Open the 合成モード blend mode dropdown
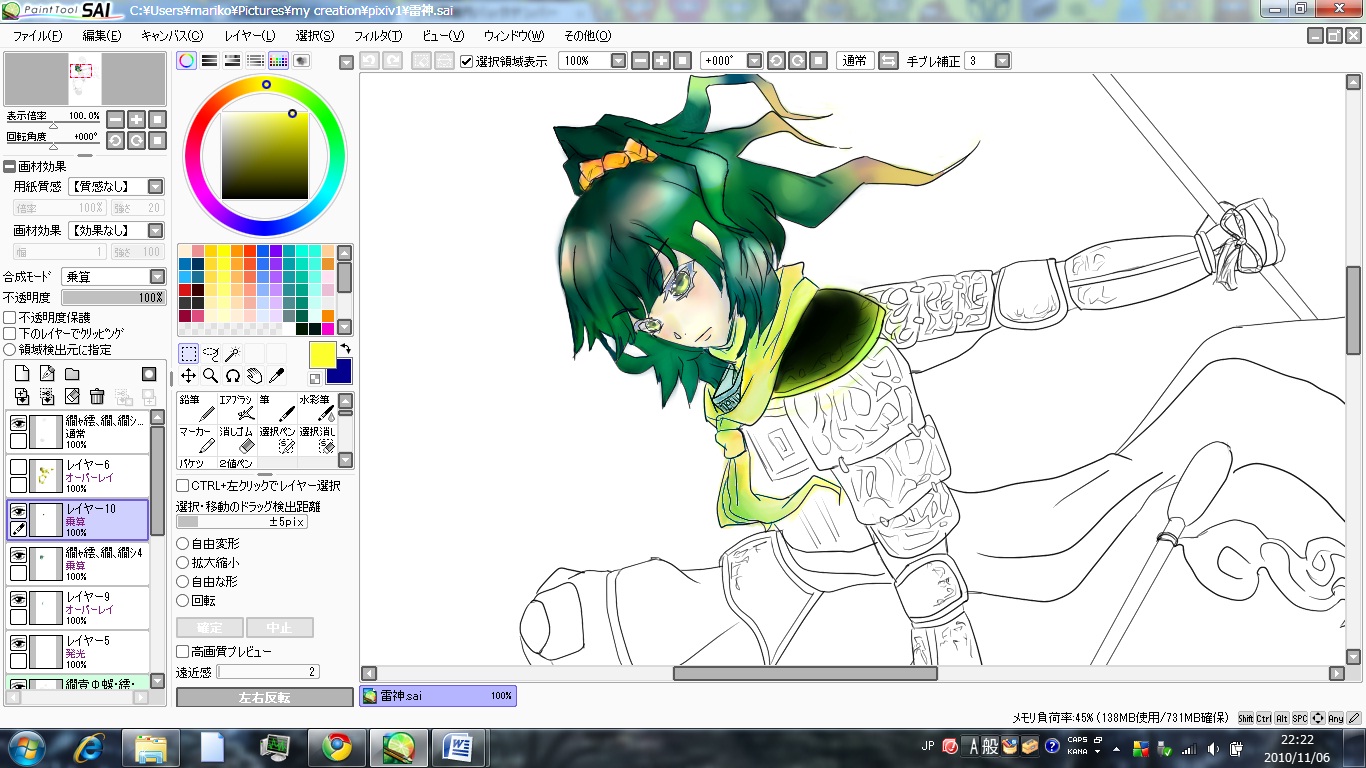1366x768 pixels. (156, 277)
